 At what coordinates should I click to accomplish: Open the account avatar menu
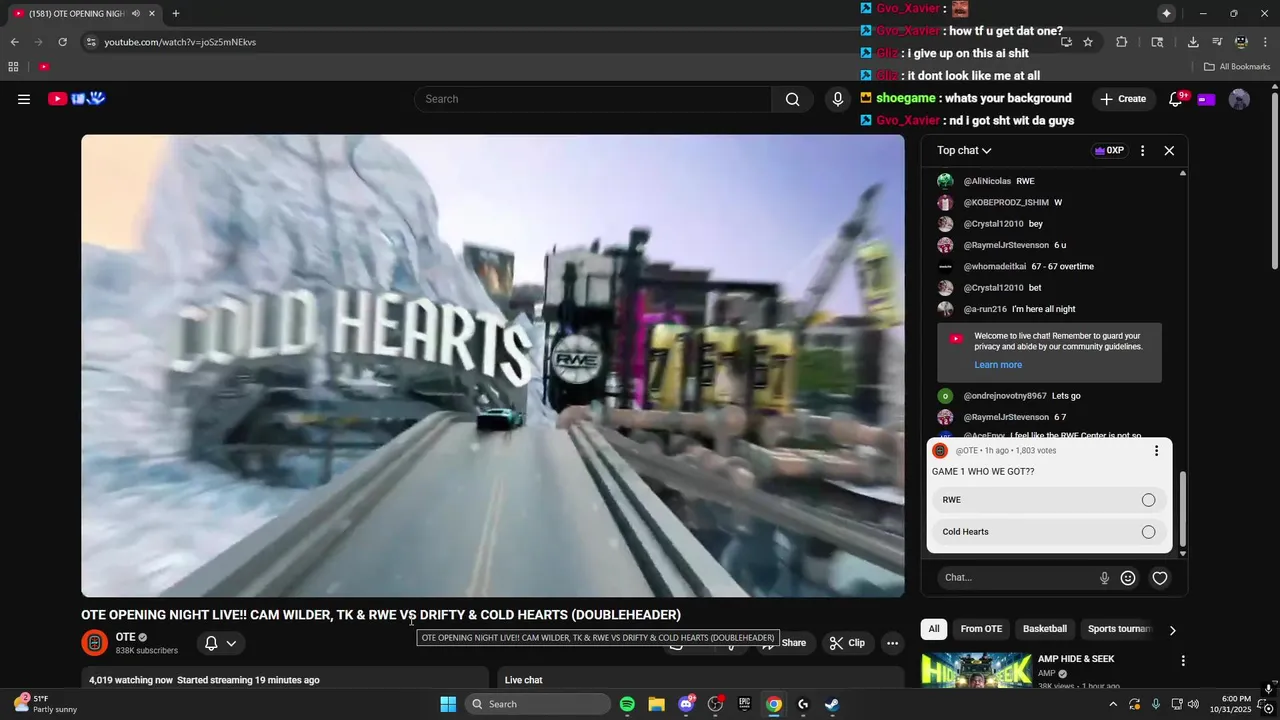[1239, 99]
